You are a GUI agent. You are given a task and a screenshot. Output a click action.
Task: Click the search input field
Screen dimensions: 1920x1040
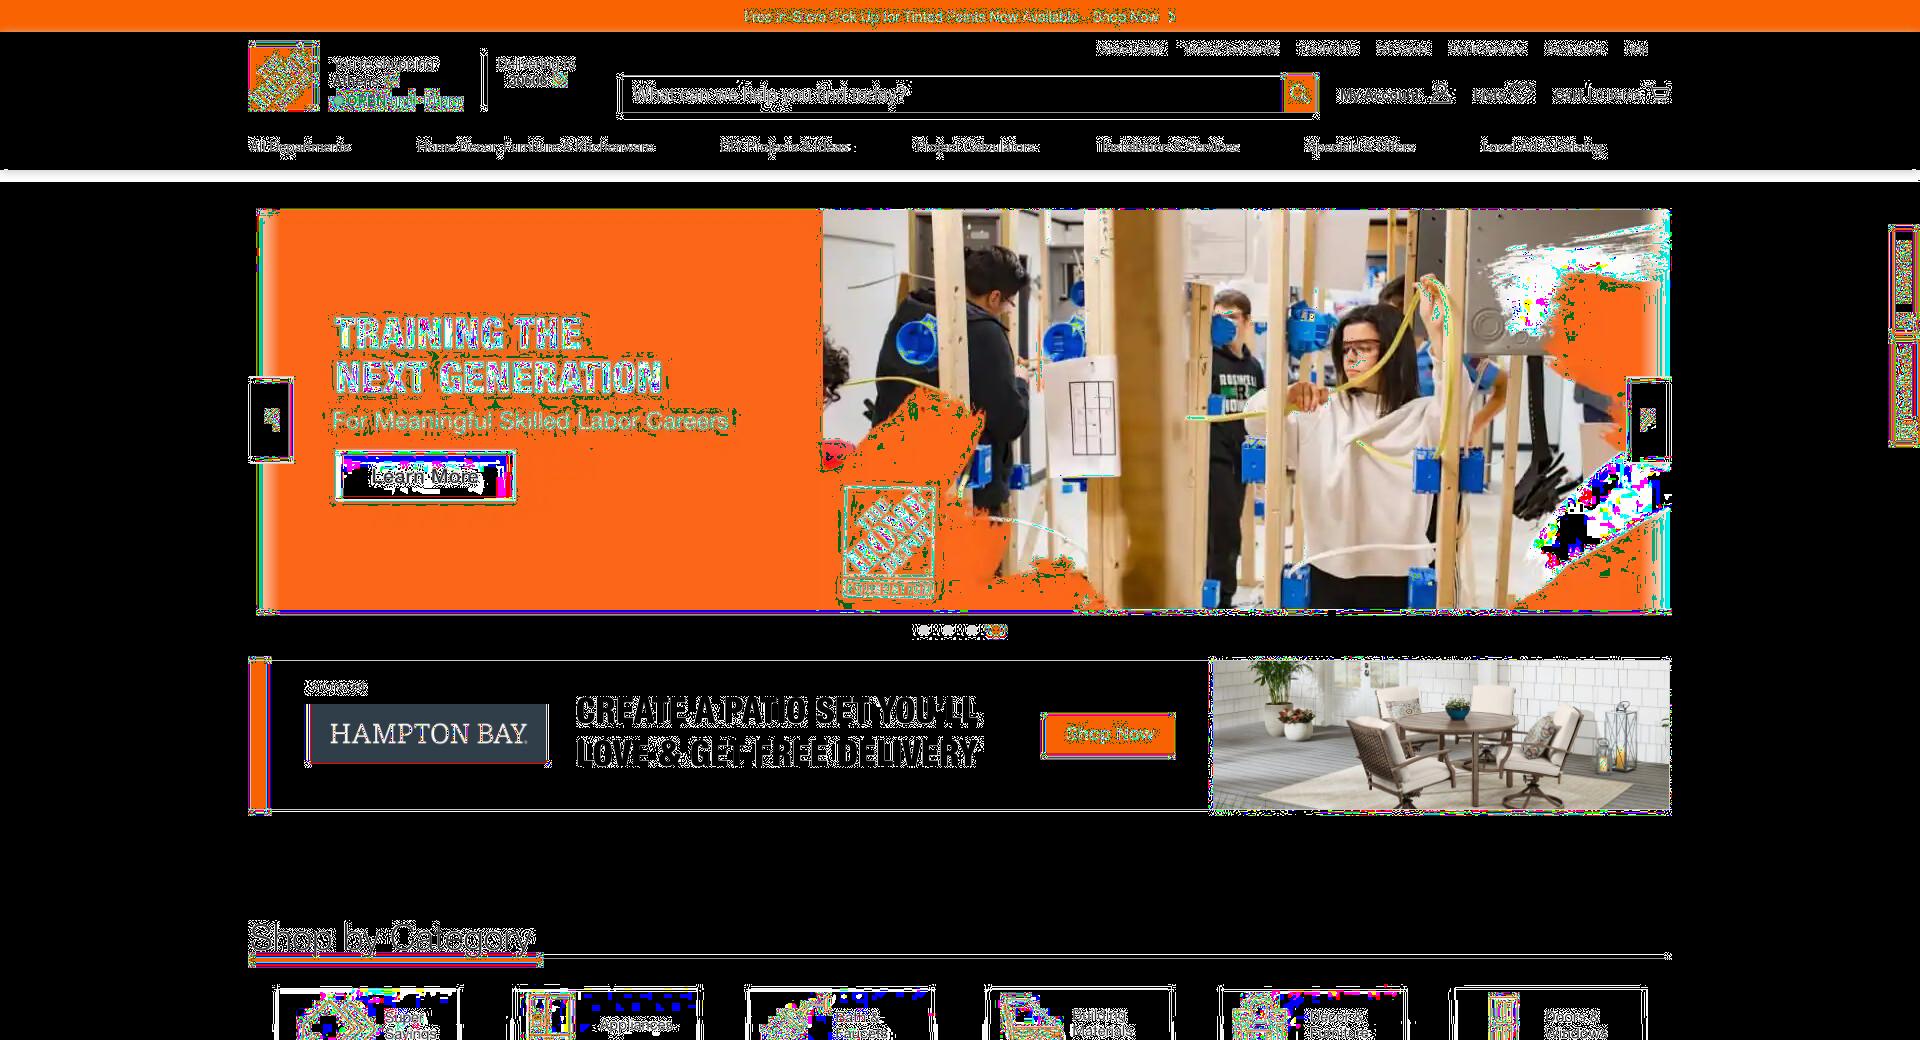[x=950, y=94]
